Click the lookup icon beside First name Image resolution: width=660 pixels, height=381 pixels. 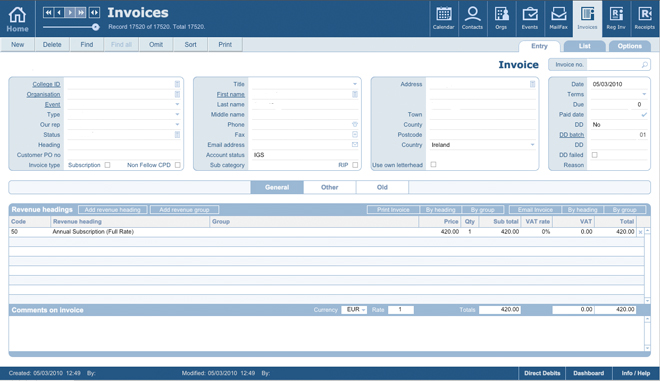355,94
